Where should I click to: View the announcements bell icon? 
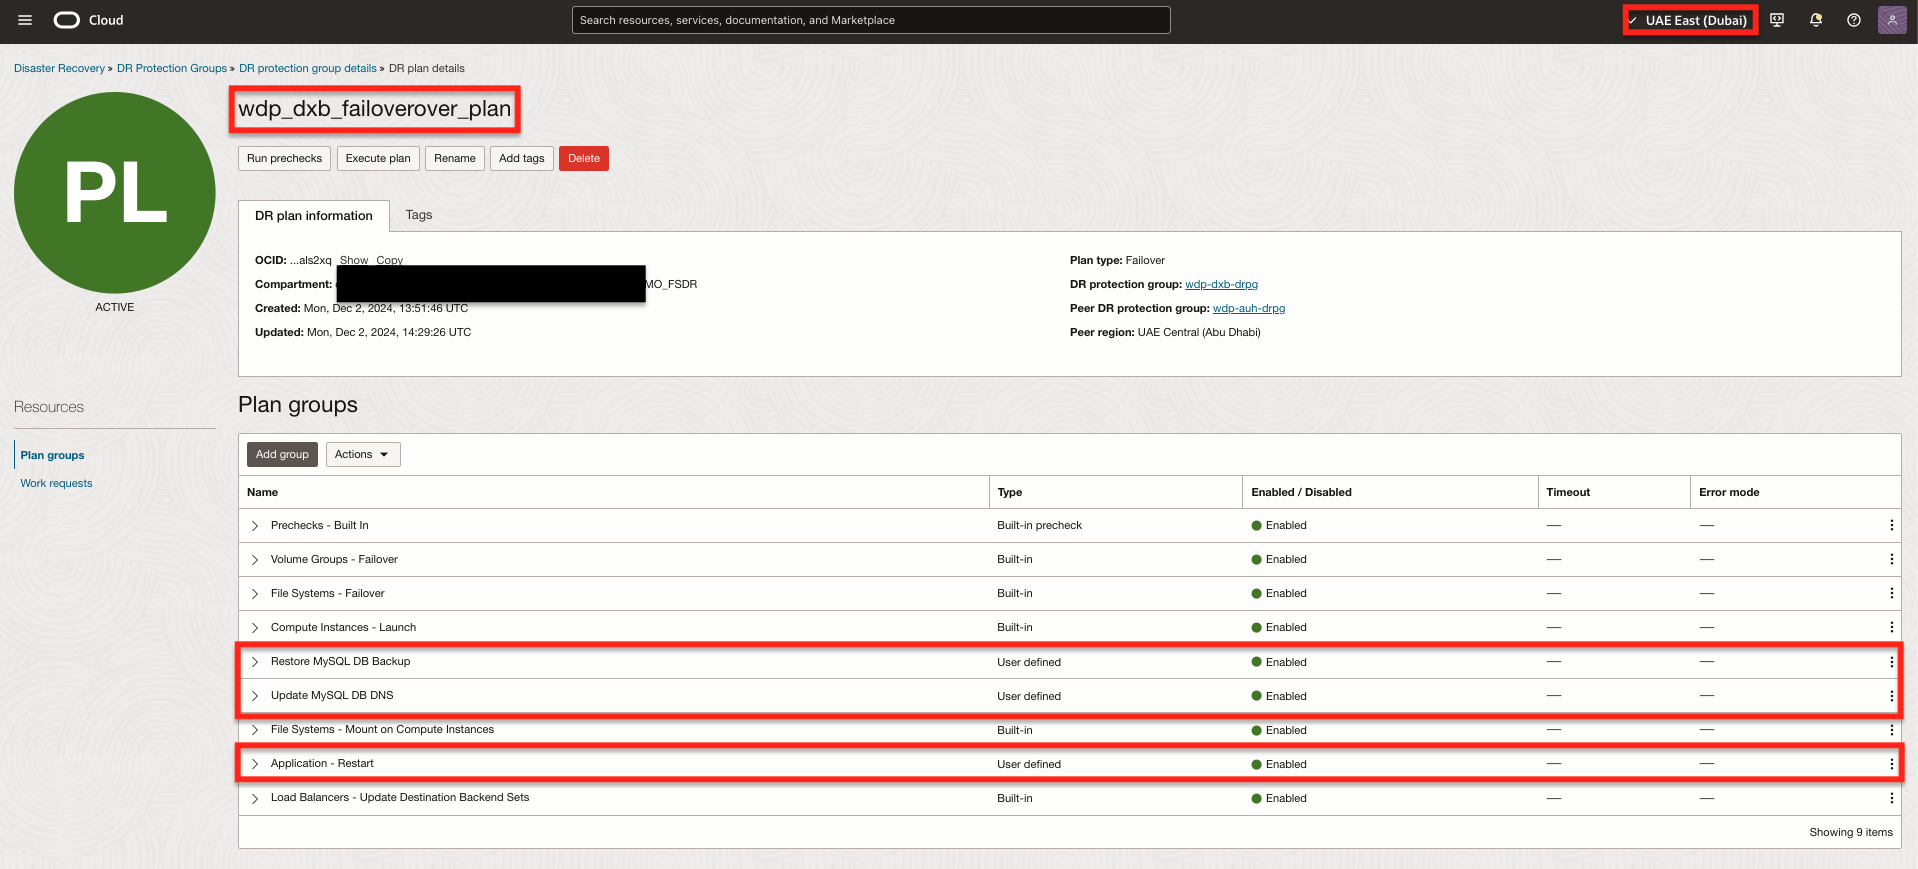tap(1816, 20)
